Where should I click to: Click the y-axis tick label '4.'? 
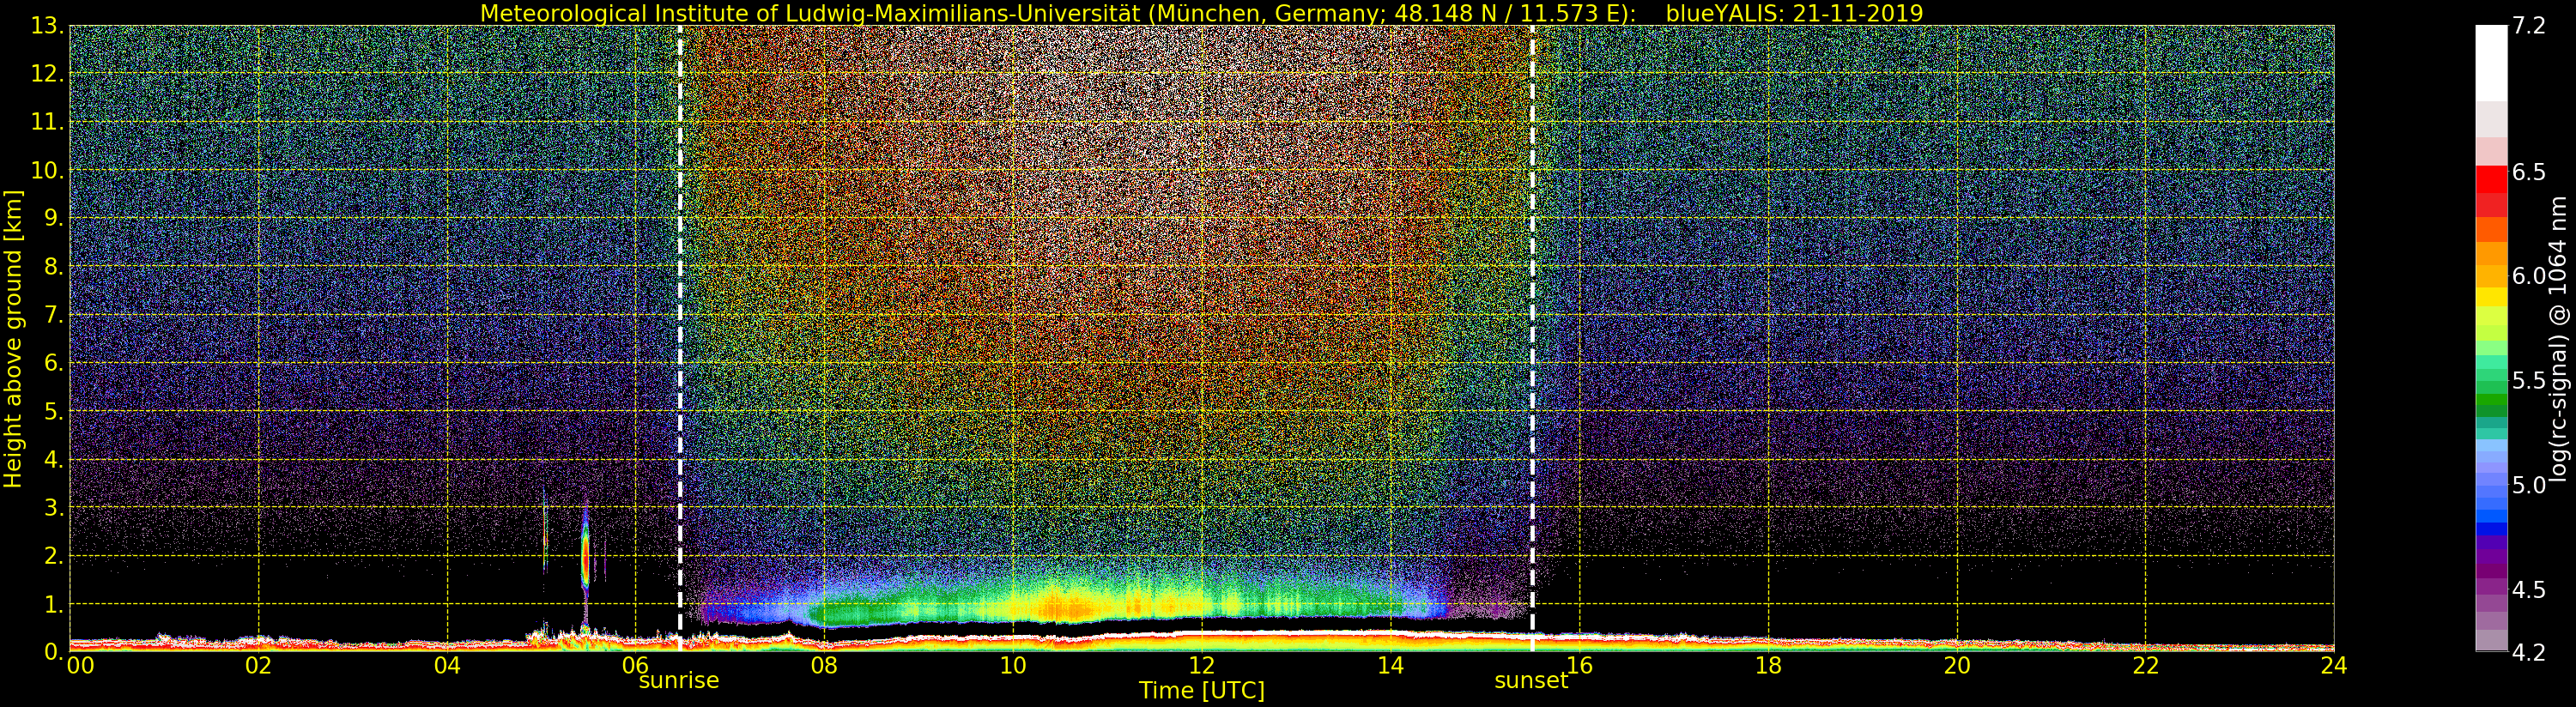point(54,459)
